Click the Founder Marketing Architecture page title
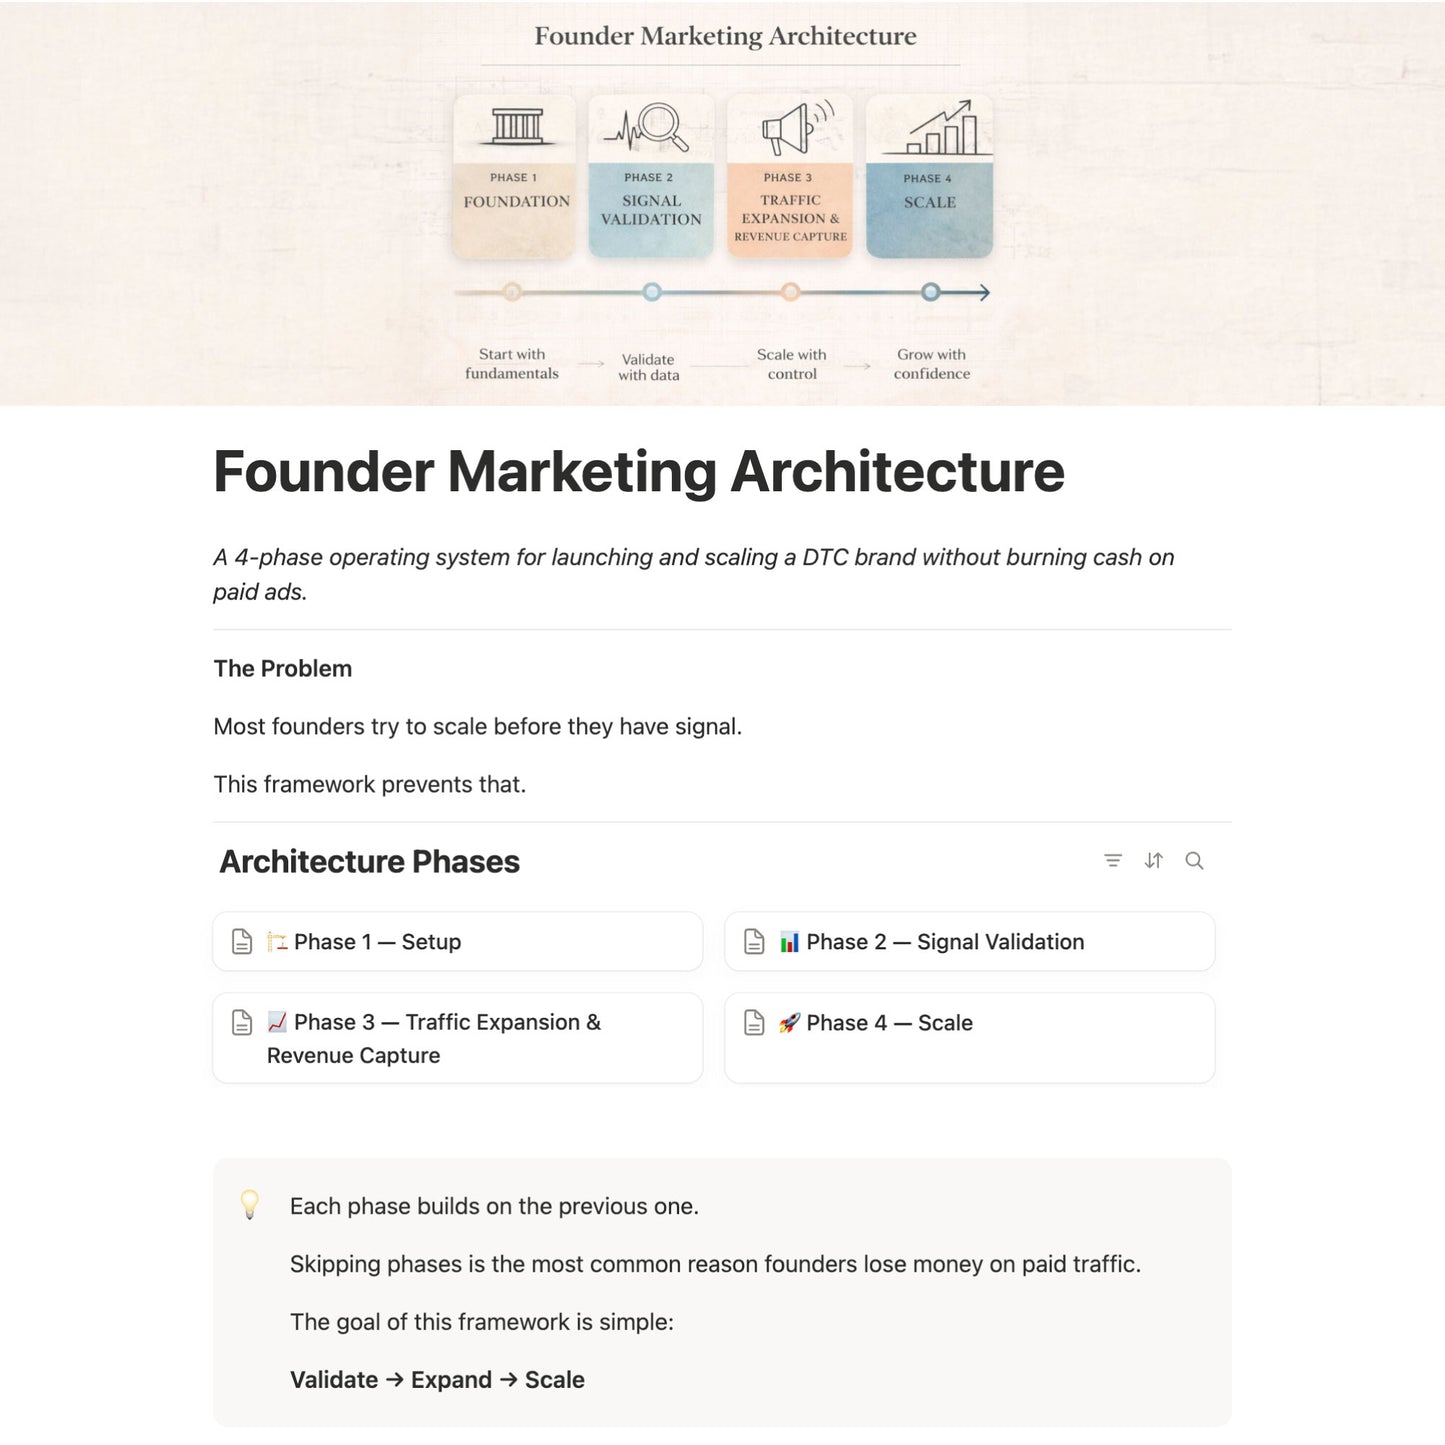Viewport: 1445px width, 1445px height. click(x=639, y=470)
